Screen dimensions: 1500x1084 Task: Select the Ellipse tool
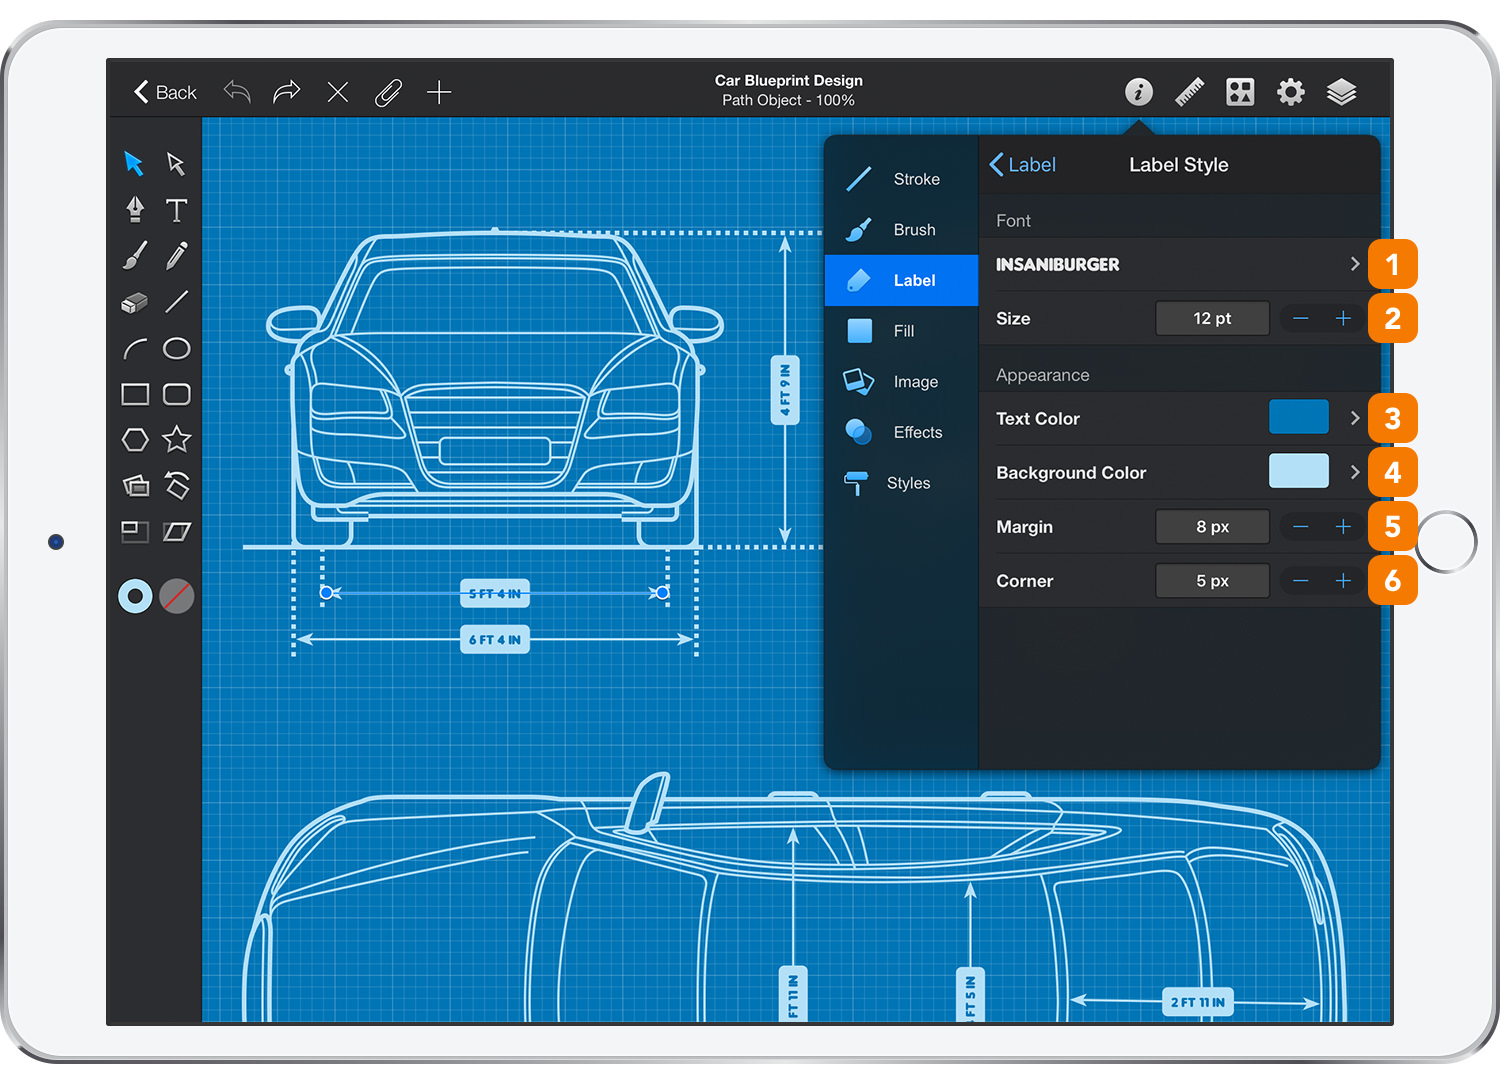point(177,348)
